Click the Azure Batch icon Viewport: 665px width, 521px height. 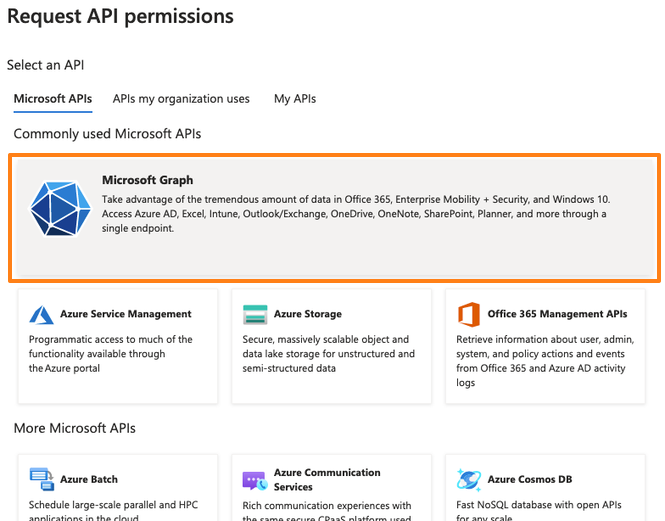pos(42,479)
